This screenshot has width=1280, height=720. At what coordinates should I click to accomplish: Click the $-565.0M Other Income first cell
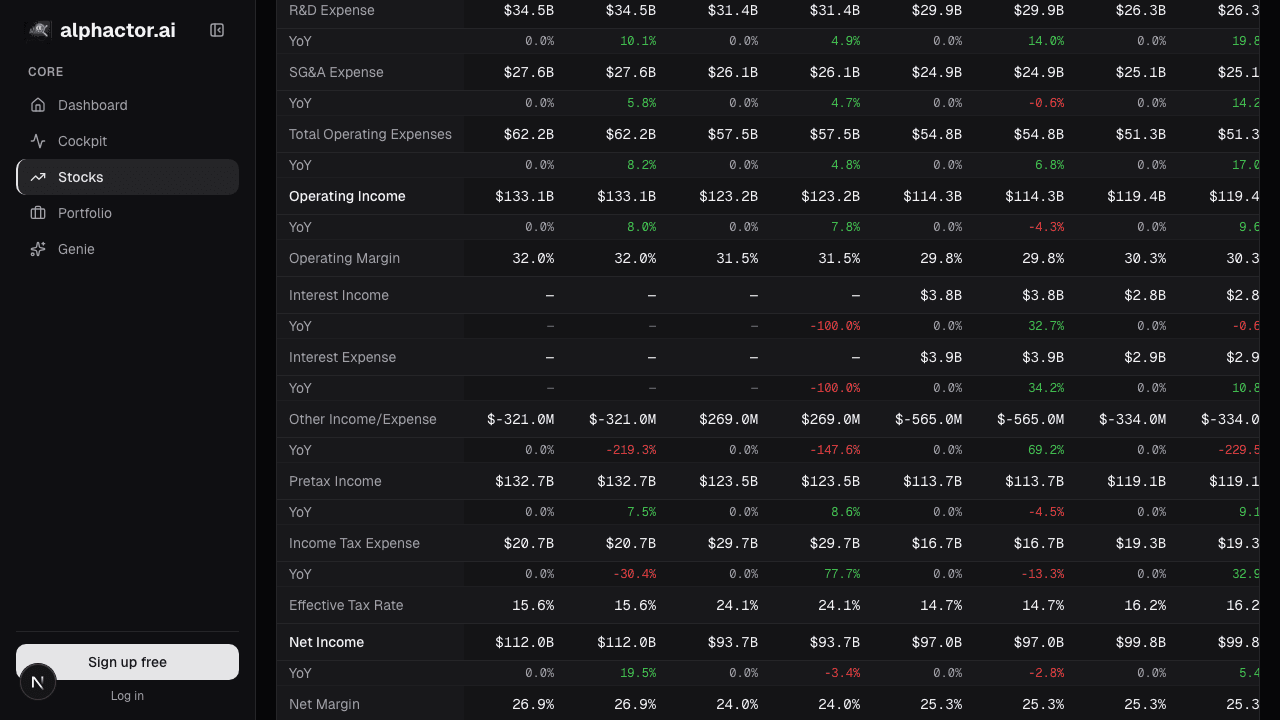click(x=929, y=419)
